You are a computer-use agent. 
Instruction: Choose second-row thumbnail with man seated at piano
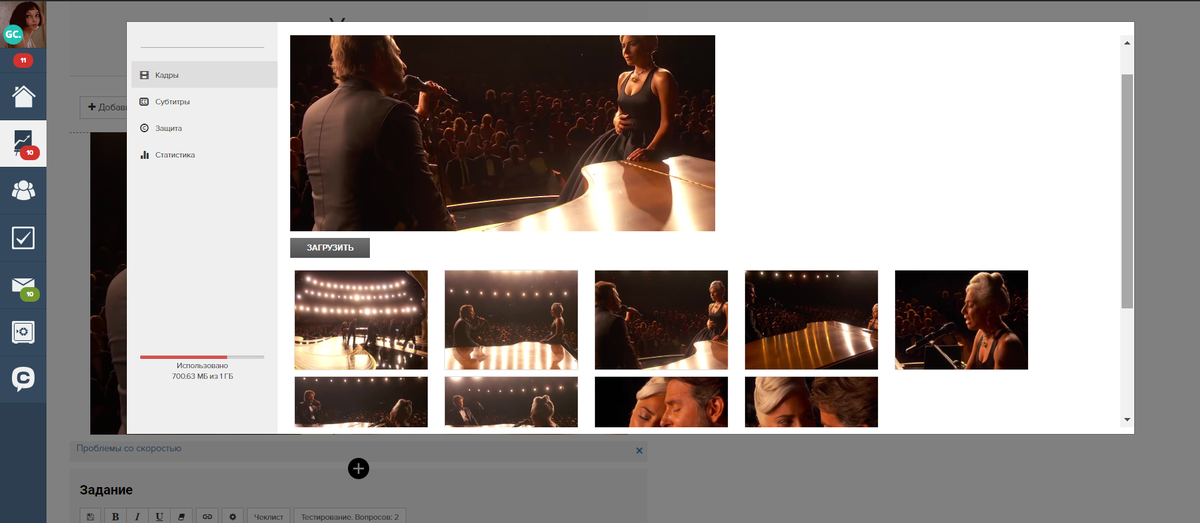click(511, 402)
